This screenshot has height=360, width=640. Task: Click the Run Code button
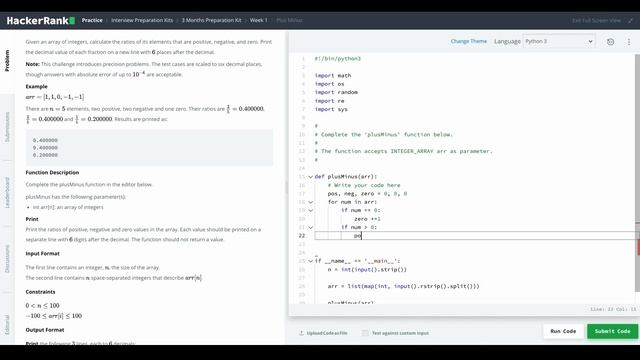coord(563,331)
